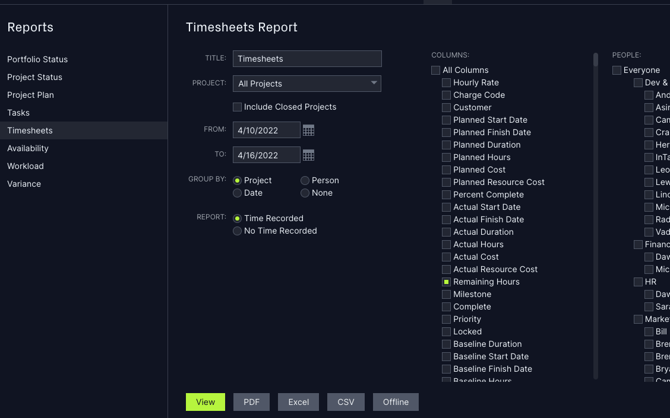This screenshot has height=418, width=670.
Task: Enable the Locked column
Action: coord(446,331)
